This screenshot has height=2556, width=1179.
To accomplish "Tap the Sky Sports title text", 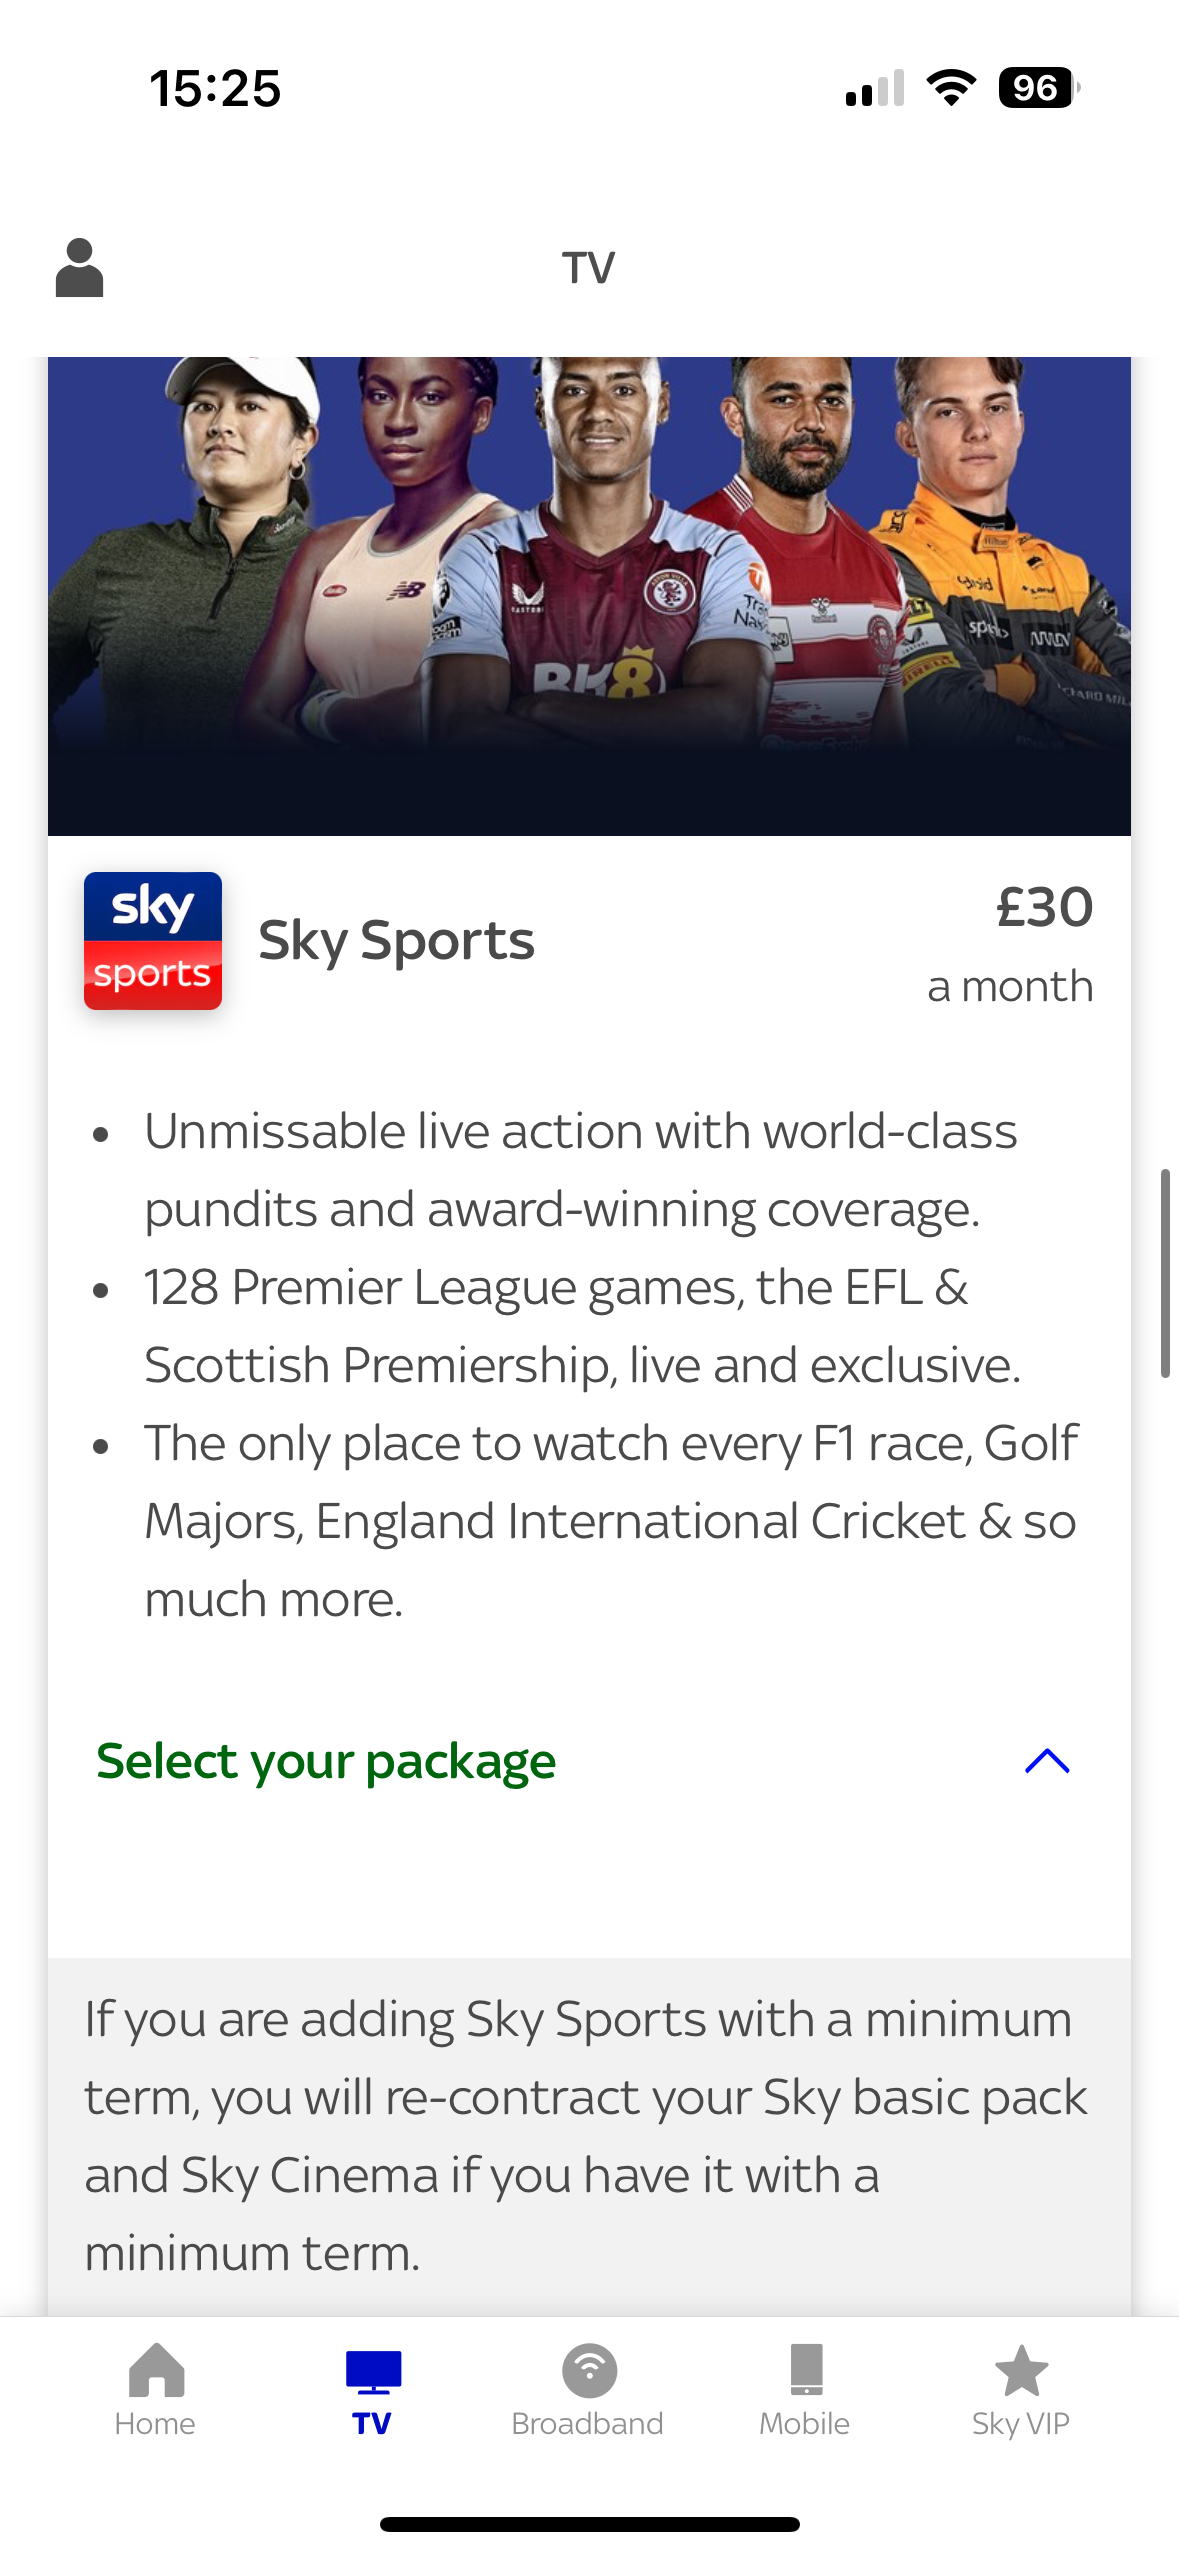I will click(x=396, y=941).
